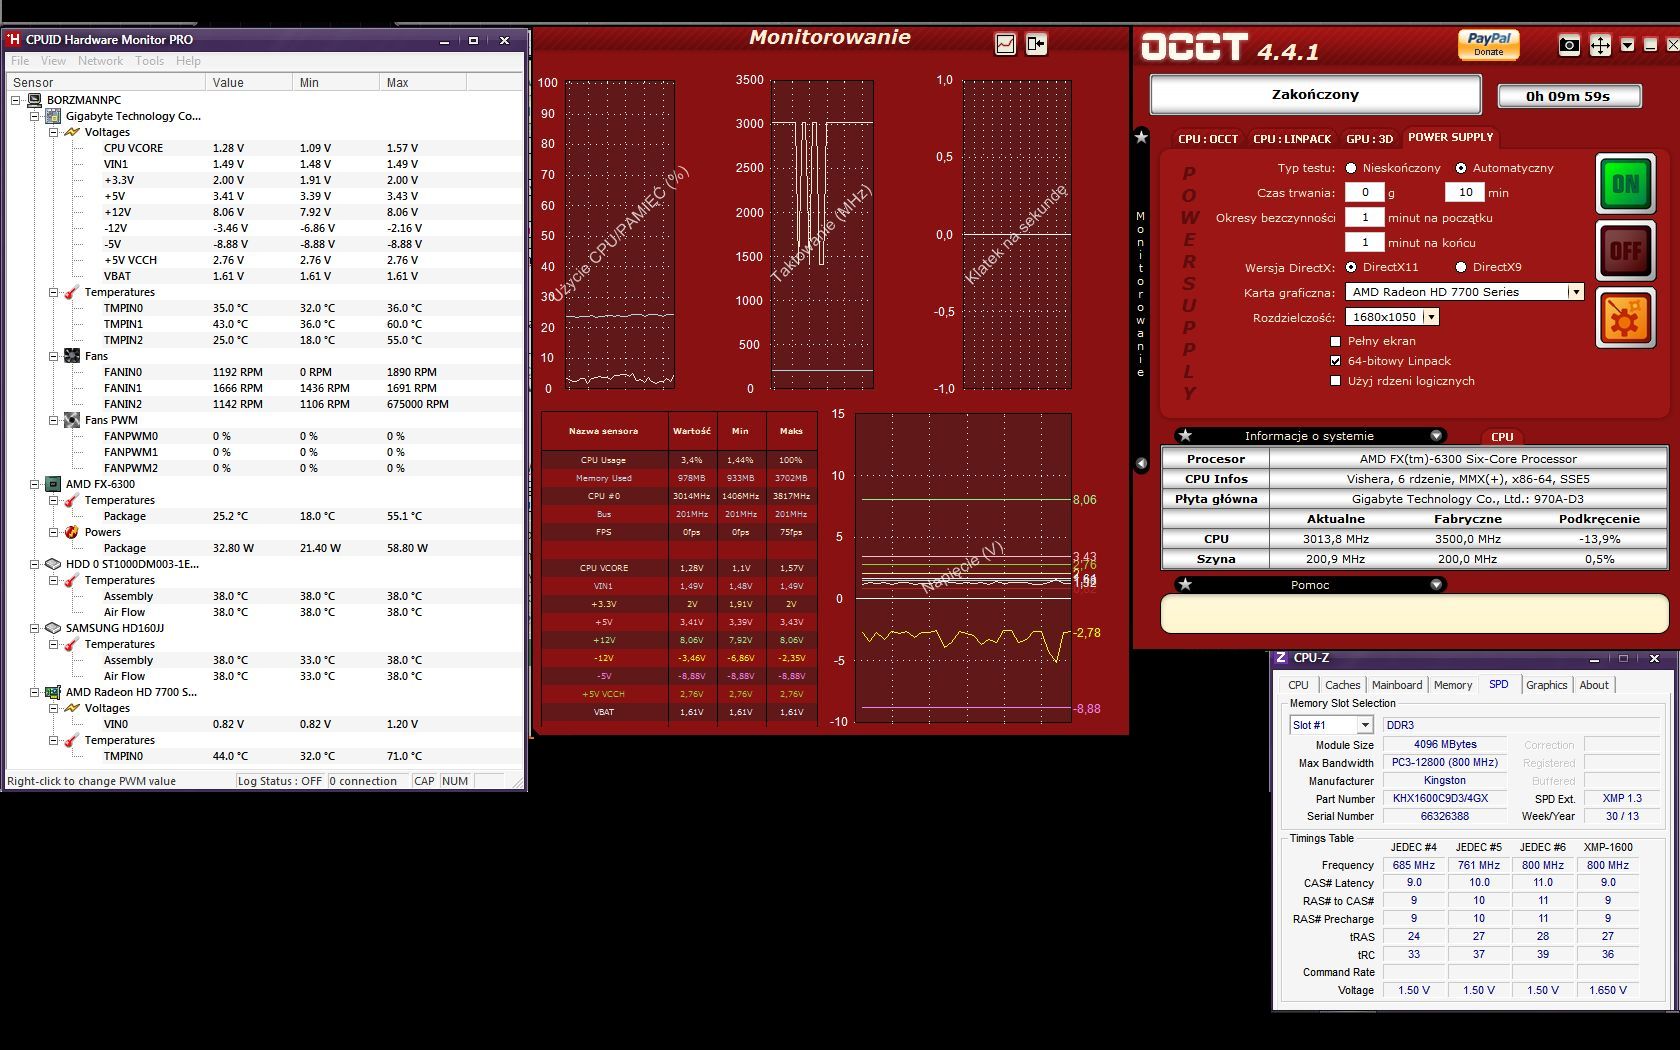Click the graph view icon in Monitorowanie
Viewport: 1680px width, 1050px height.
tap(1006, 44)
